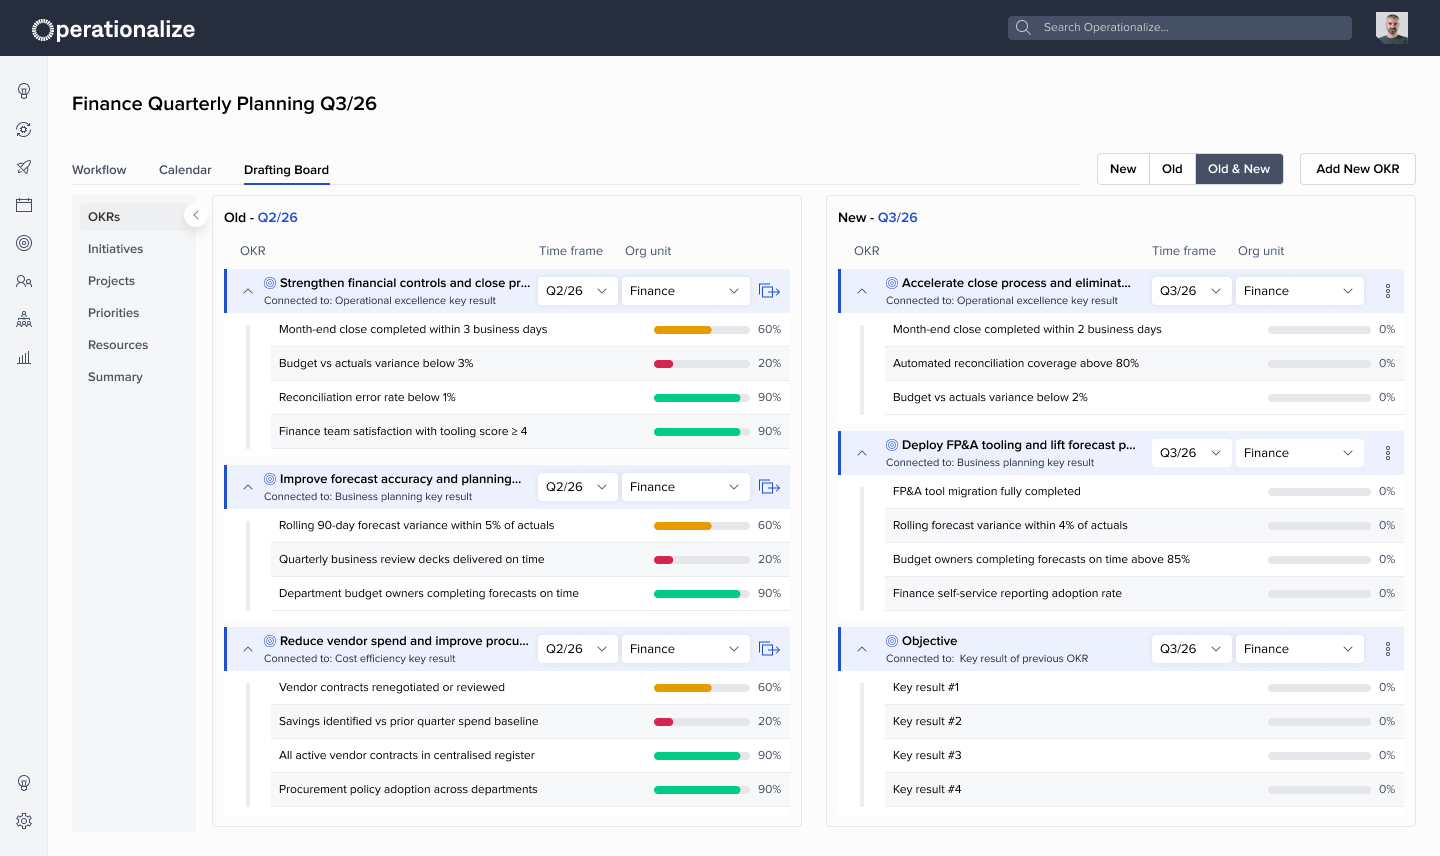Open Initiatives in side panel
Screen dimensions: 1440x856
(x=115, y=249)
